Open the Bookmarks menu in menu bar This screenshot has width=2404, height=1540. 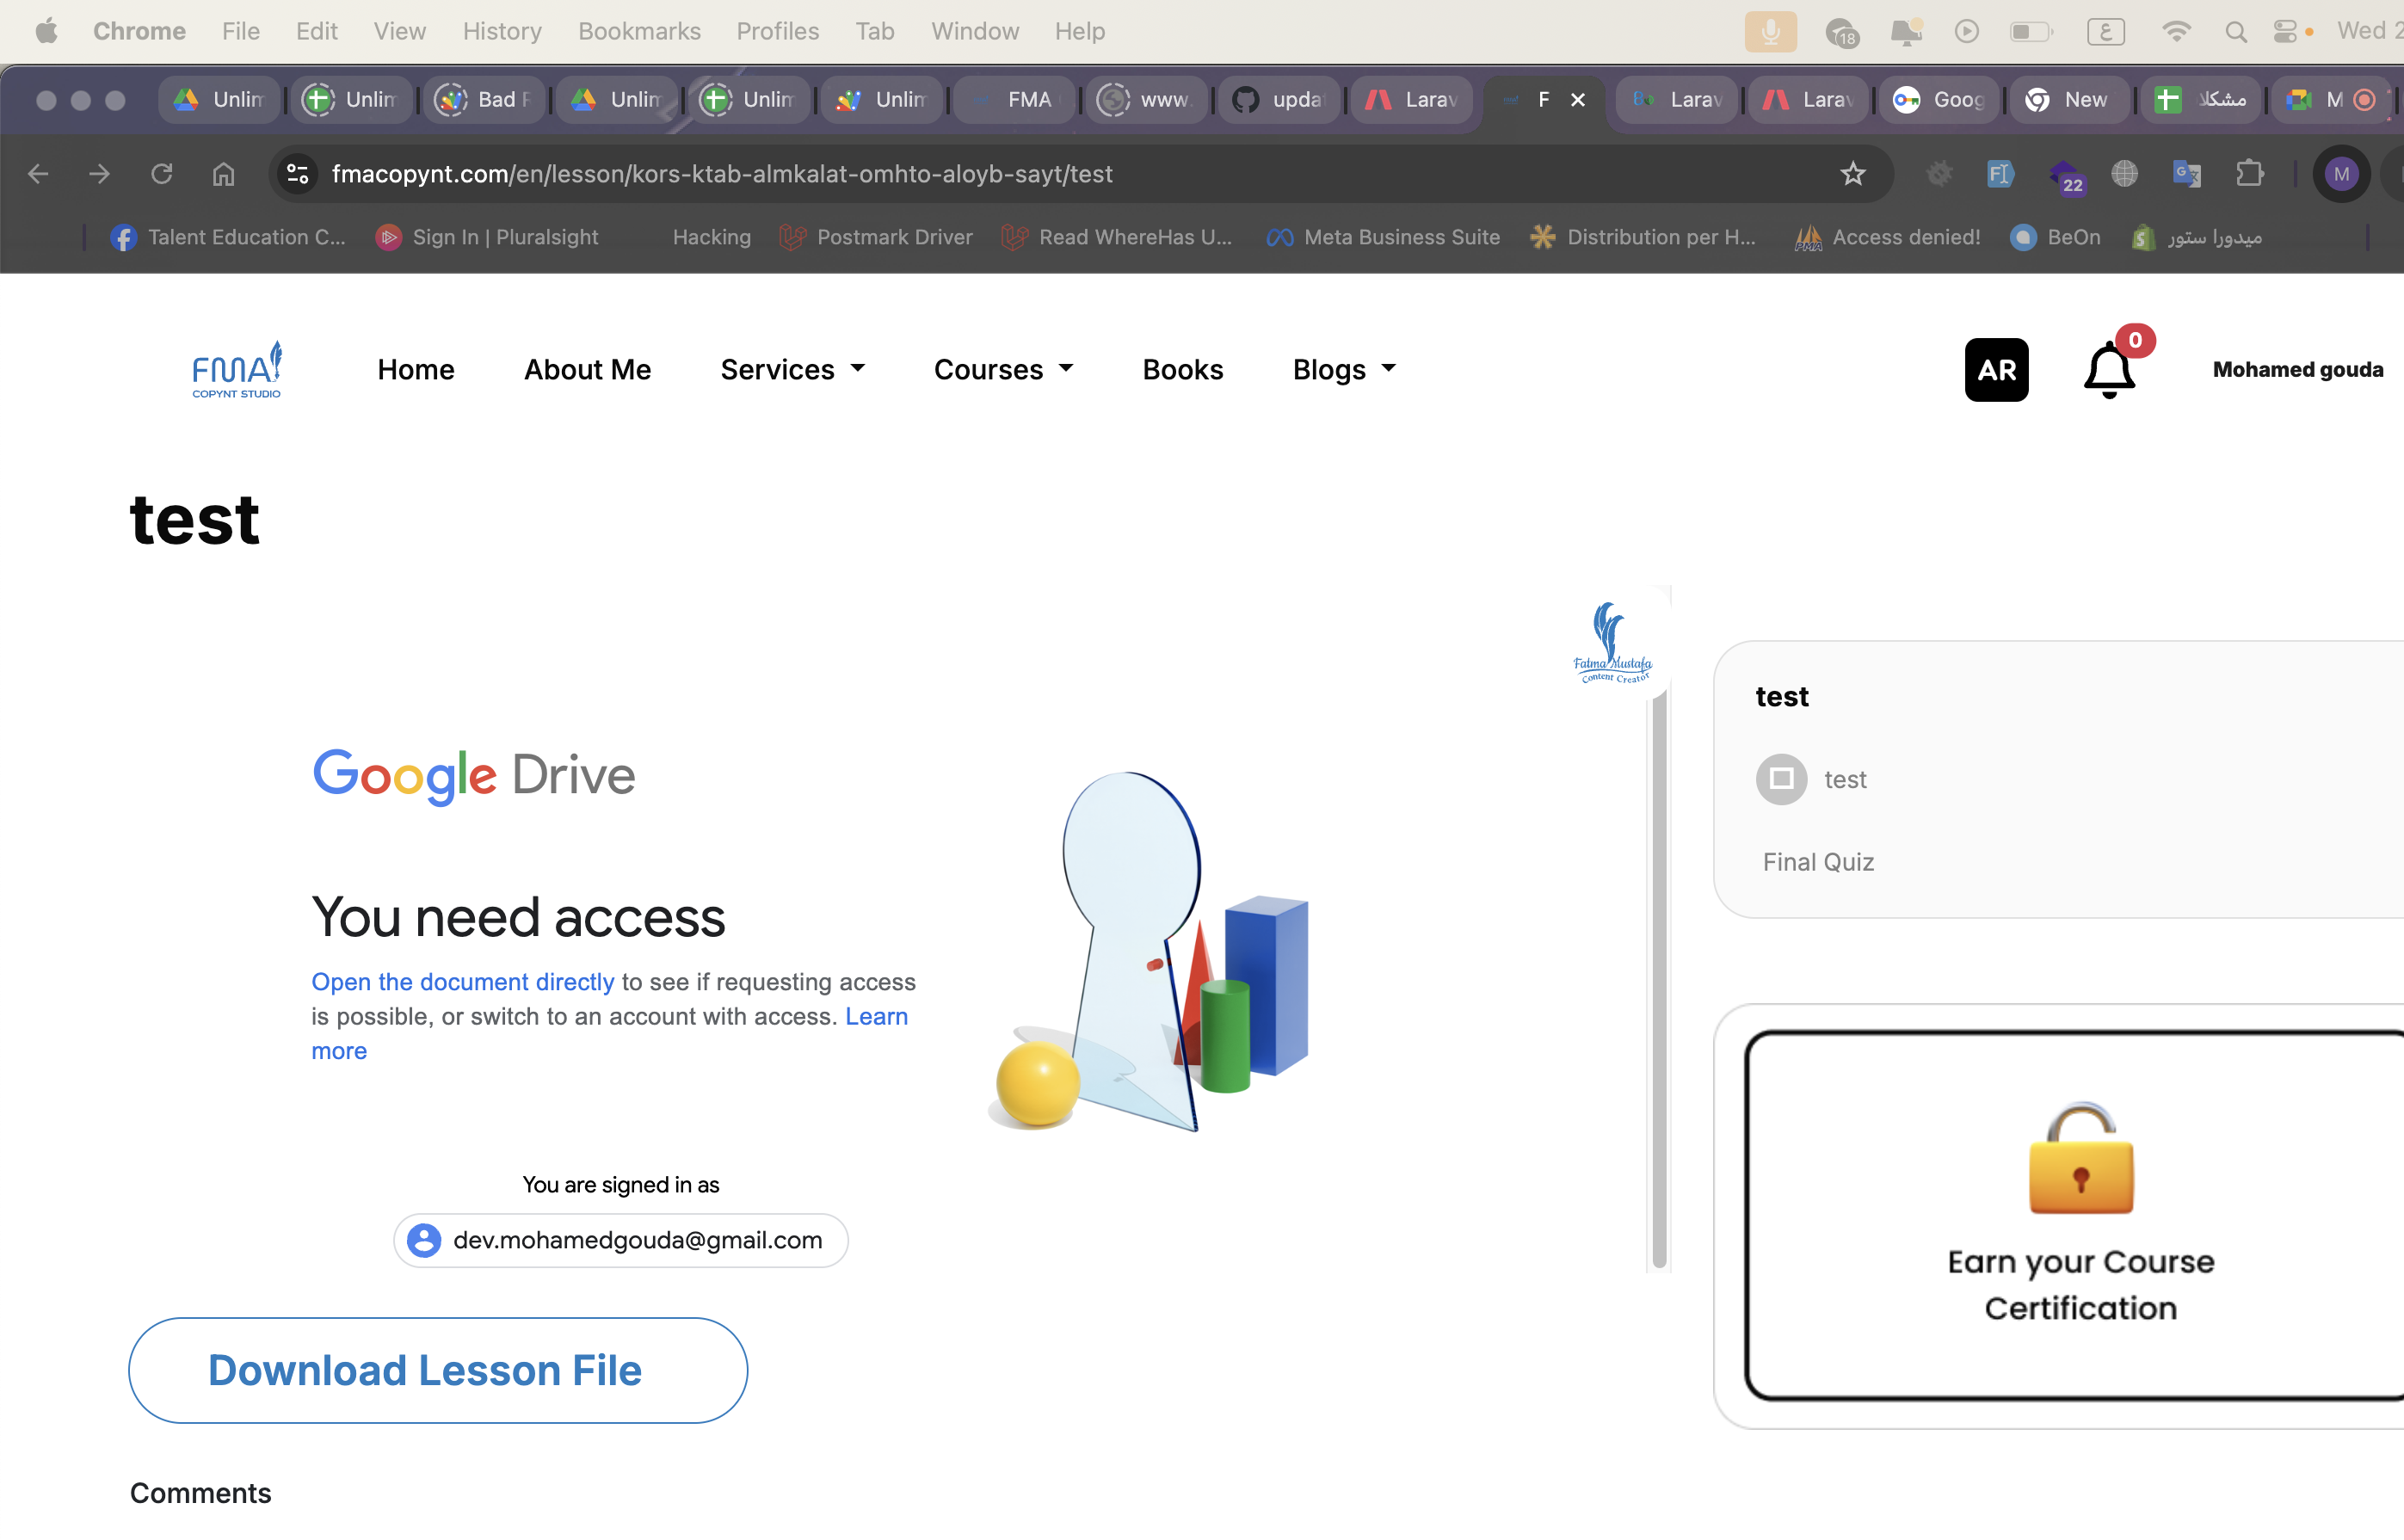tap(638, 32)
